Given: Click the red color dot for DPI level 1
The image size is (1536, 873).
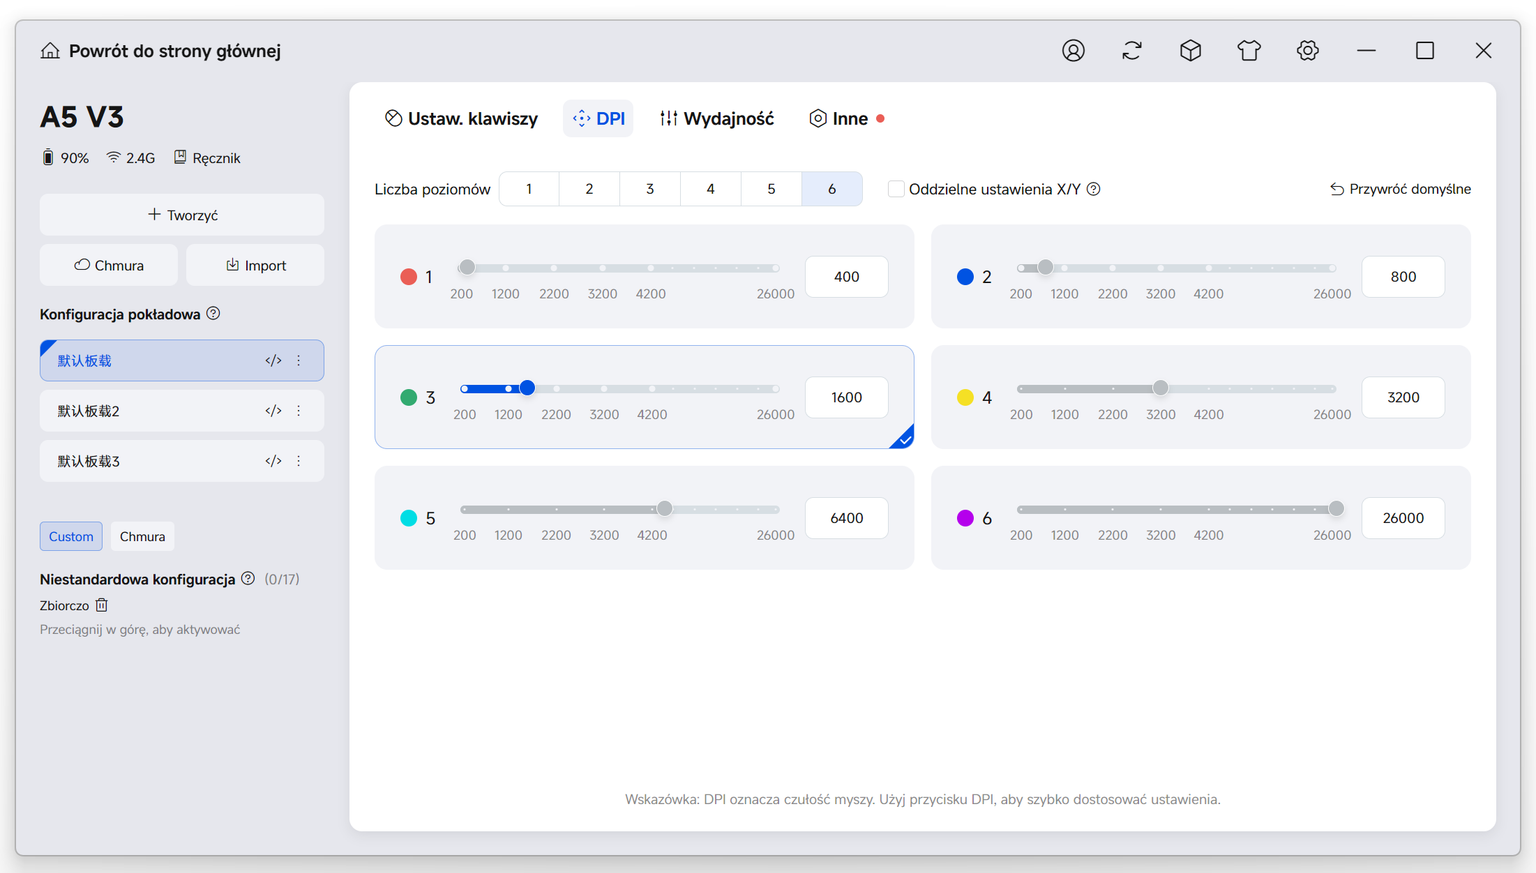Looking at the screenshot, I should (x=408, y=277).
